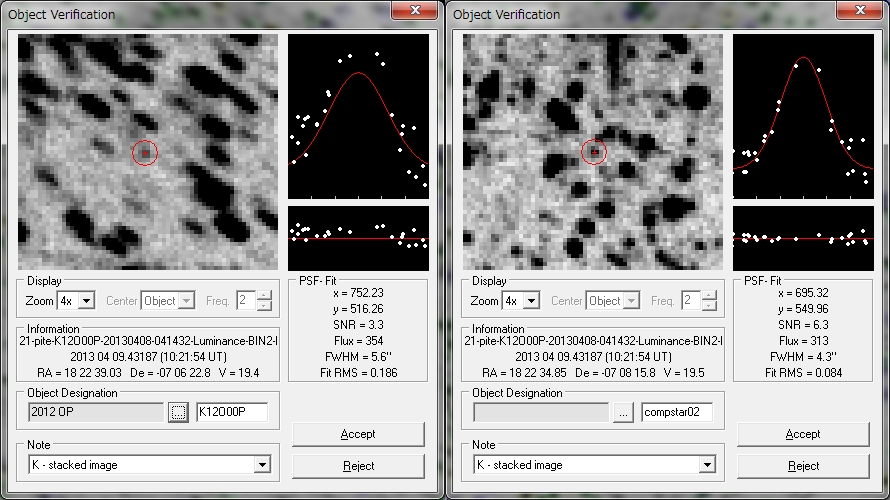Expand Note dropdown in right dialog
Viewport: 890px width, 500px height.
click(708, 465)
